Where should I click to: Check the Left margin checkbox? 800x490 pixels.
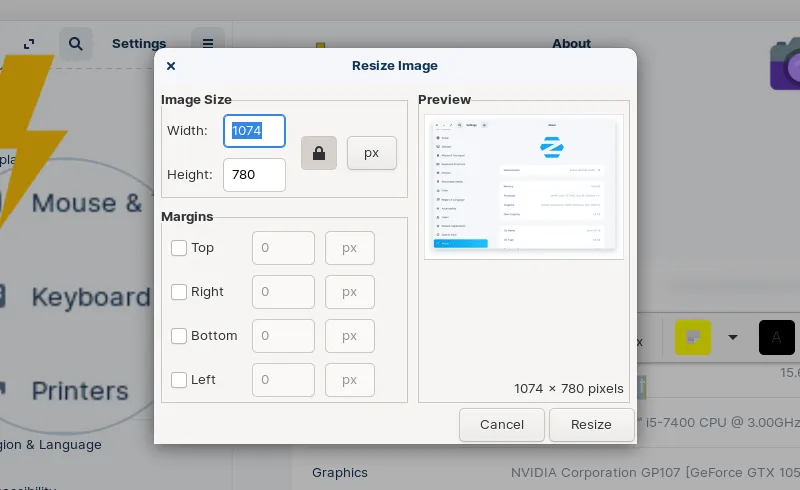[x=179, y=380]
